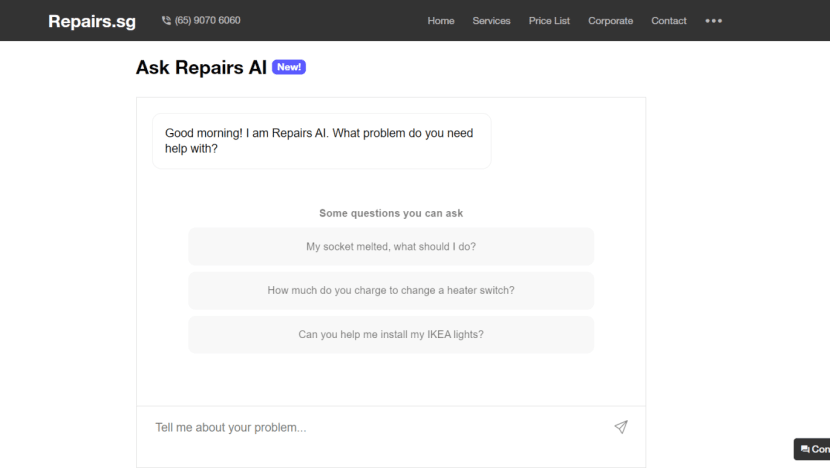Open the three-dots more menu
Screen dimensions: 830x468
(713, 21)
